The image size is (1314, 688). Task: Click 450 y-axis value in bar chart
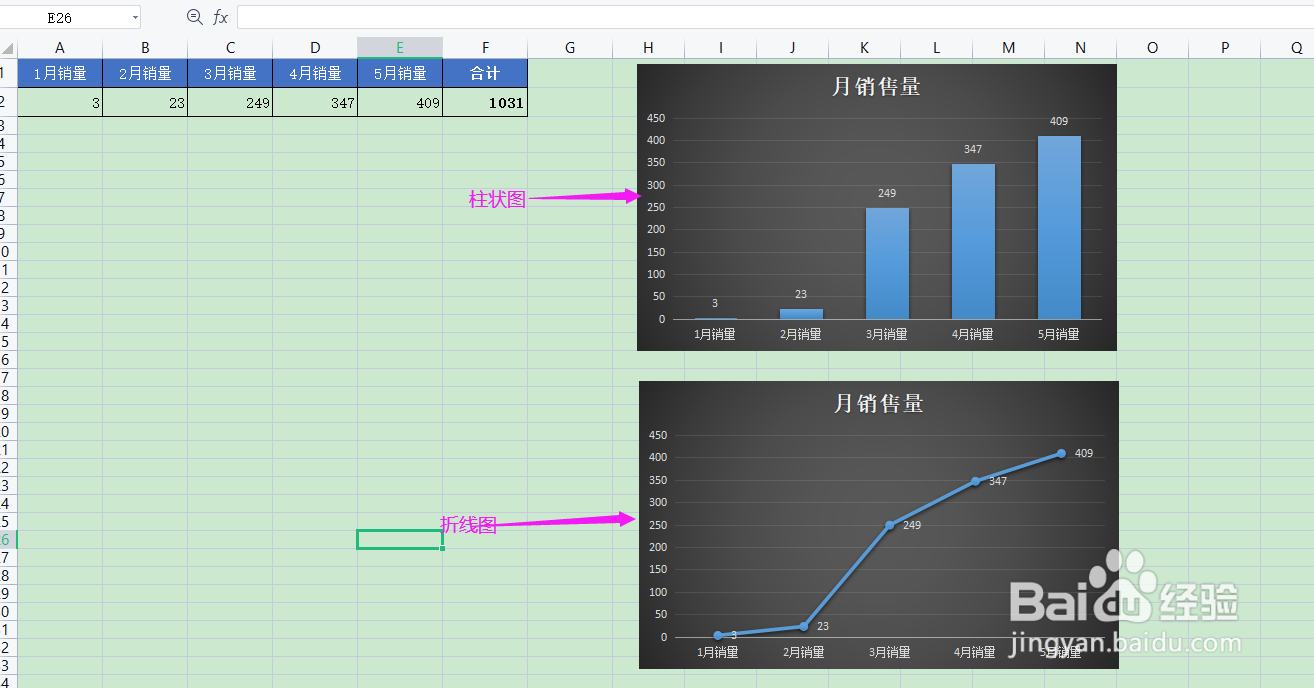point(656,118)
